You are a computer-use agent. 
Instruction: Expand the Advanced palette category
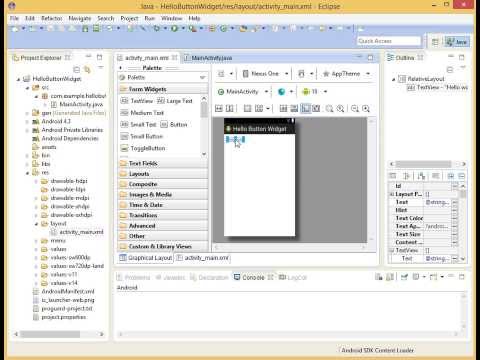tap(163, 226)
